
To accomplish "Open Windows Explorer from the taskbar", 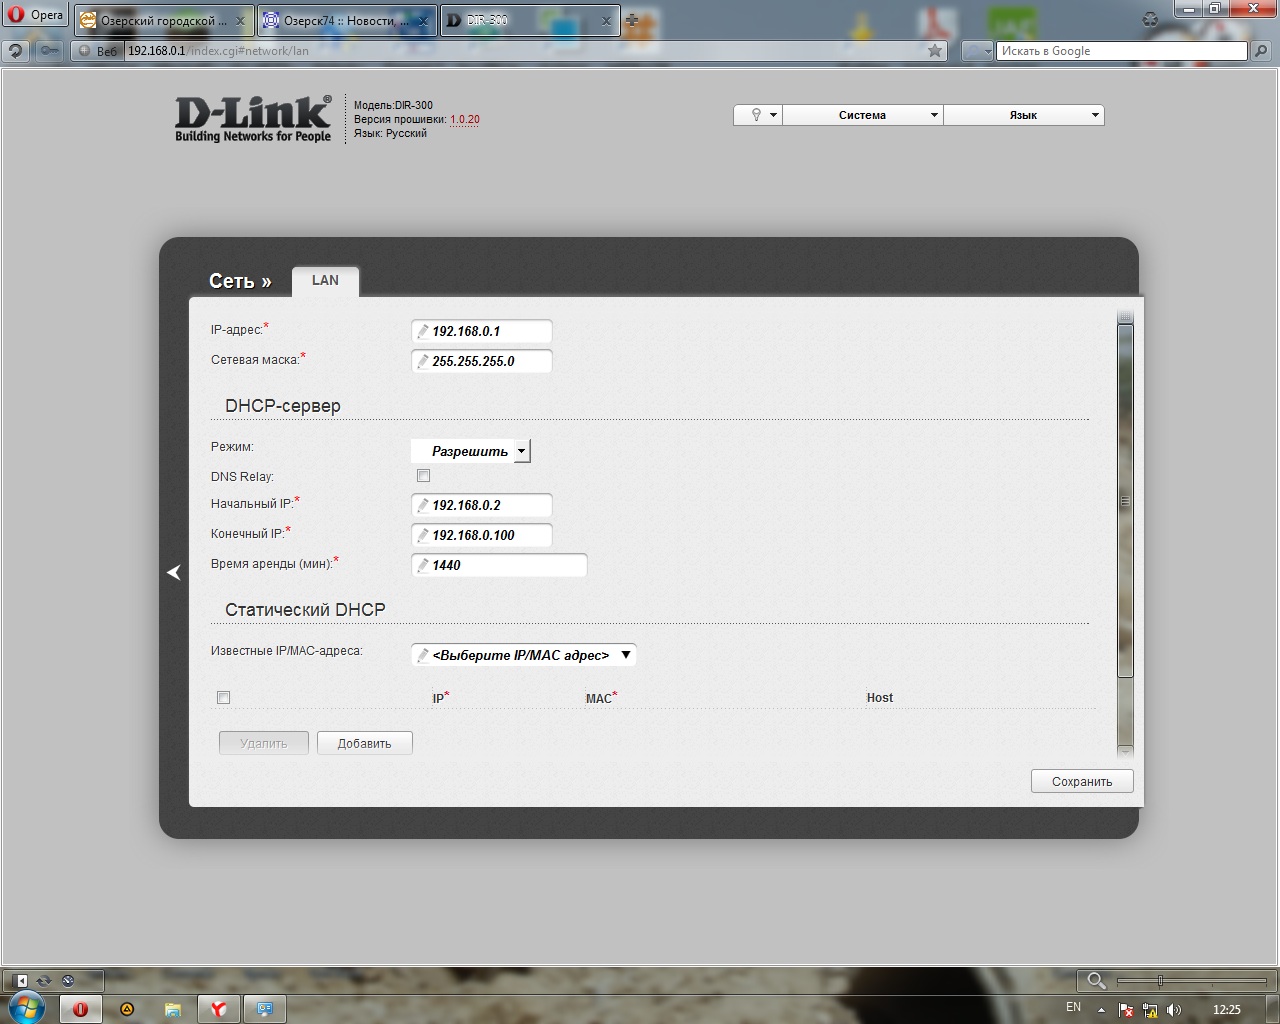I will pos(173,1009).
